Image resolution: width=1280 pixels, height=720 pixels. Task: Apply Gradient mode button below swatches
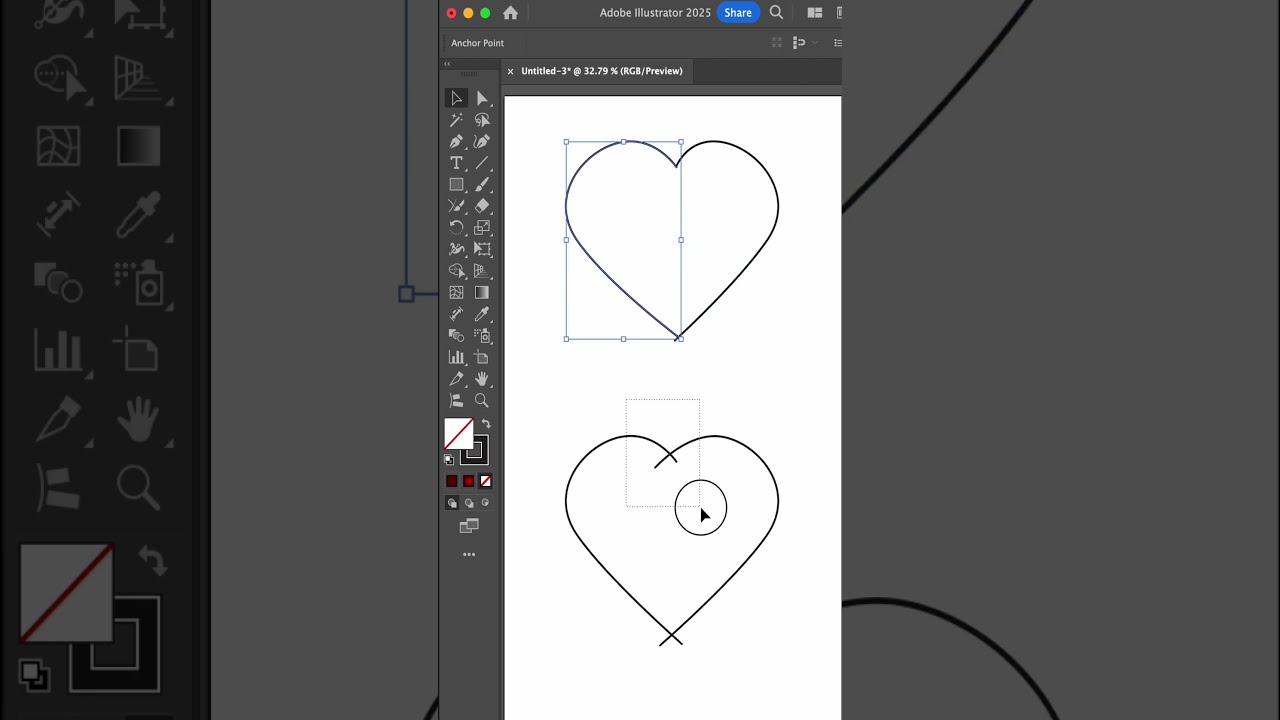click(x=469, y=481)
